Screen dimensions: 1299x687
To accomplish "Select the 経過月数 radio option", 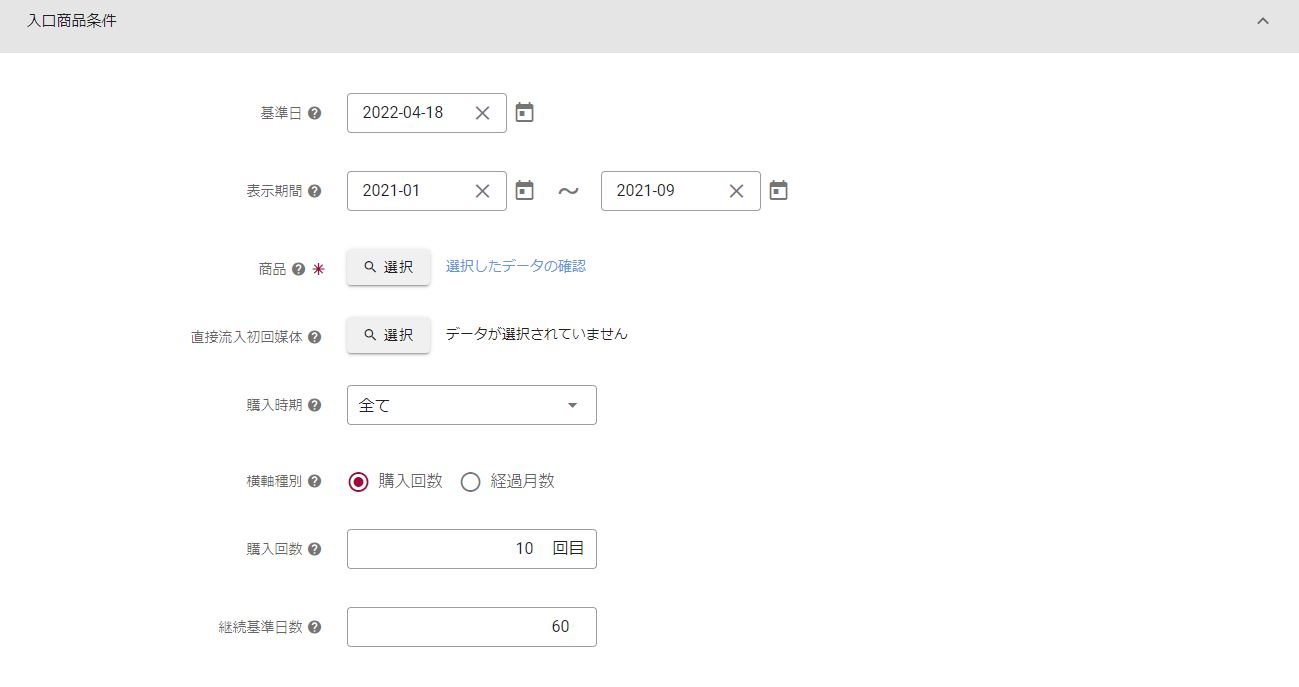I will [x=470, y=482].
